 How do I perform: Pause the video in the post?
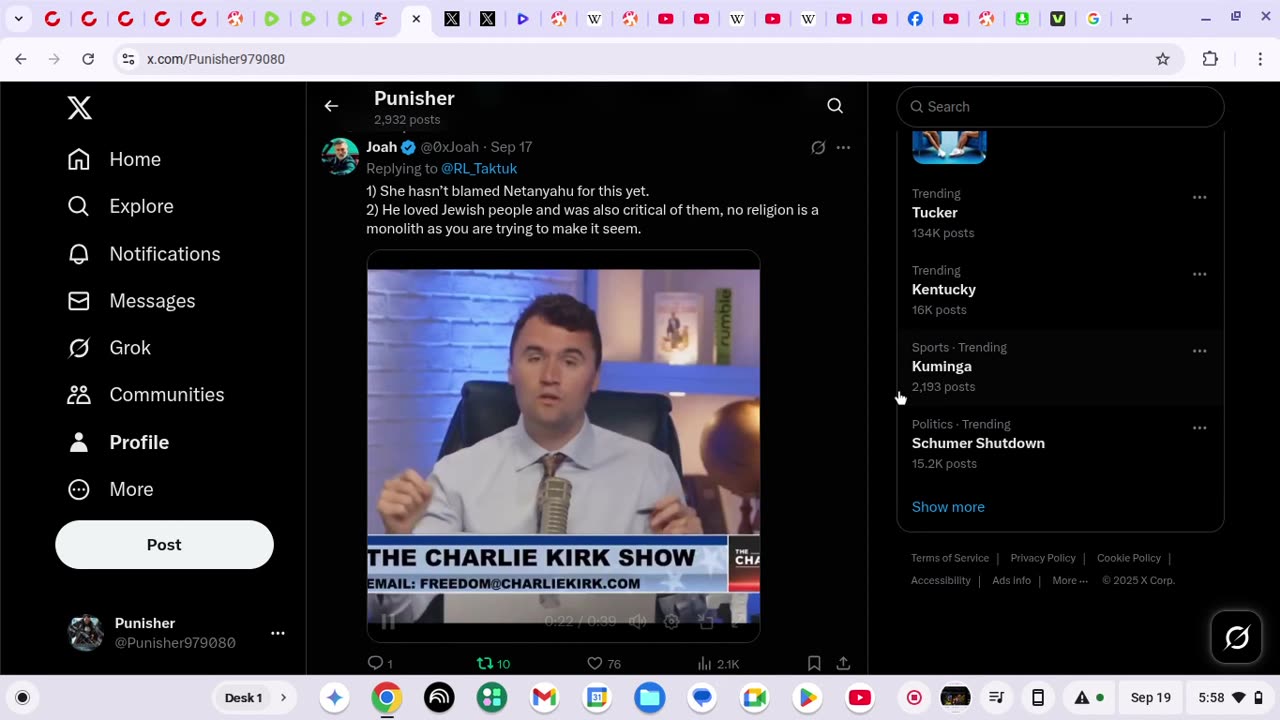388,622
